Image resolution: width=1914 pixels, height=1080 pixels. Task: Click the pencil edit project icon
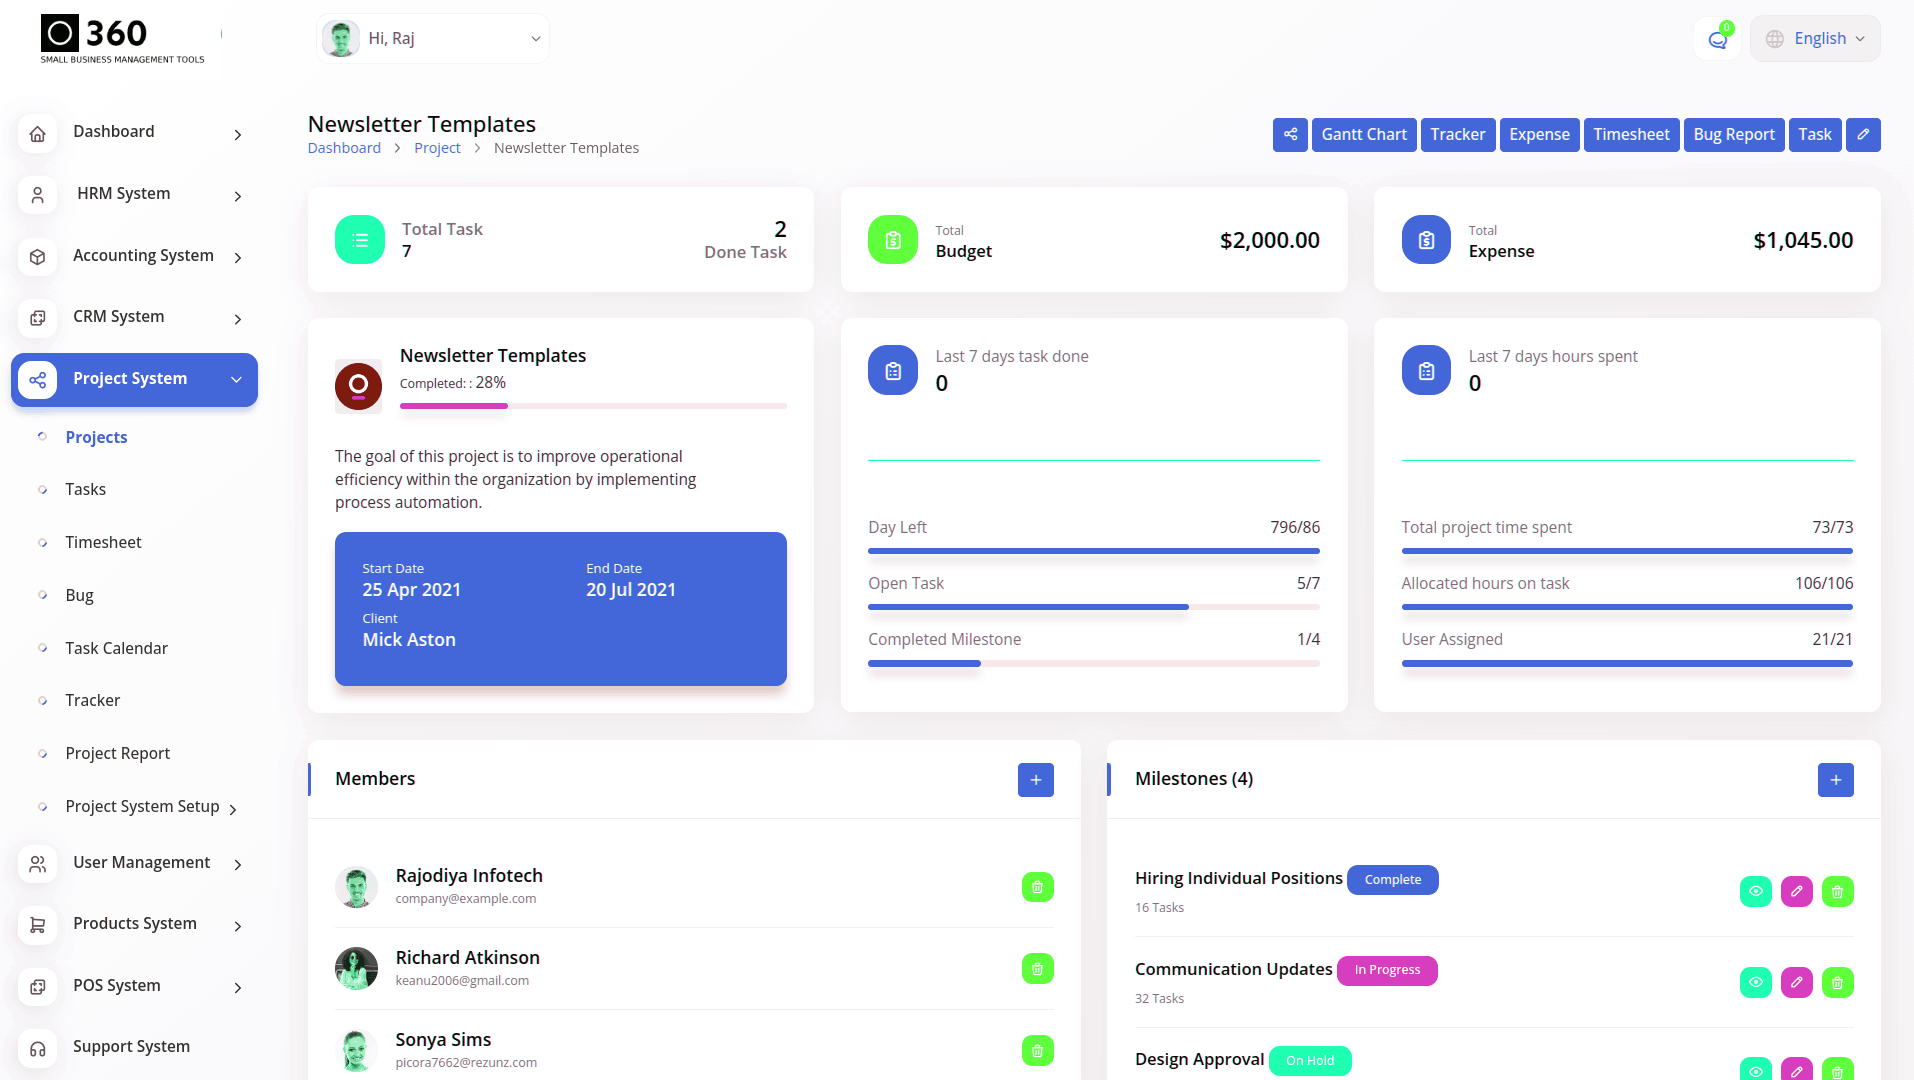click(x=1863, y=135)
